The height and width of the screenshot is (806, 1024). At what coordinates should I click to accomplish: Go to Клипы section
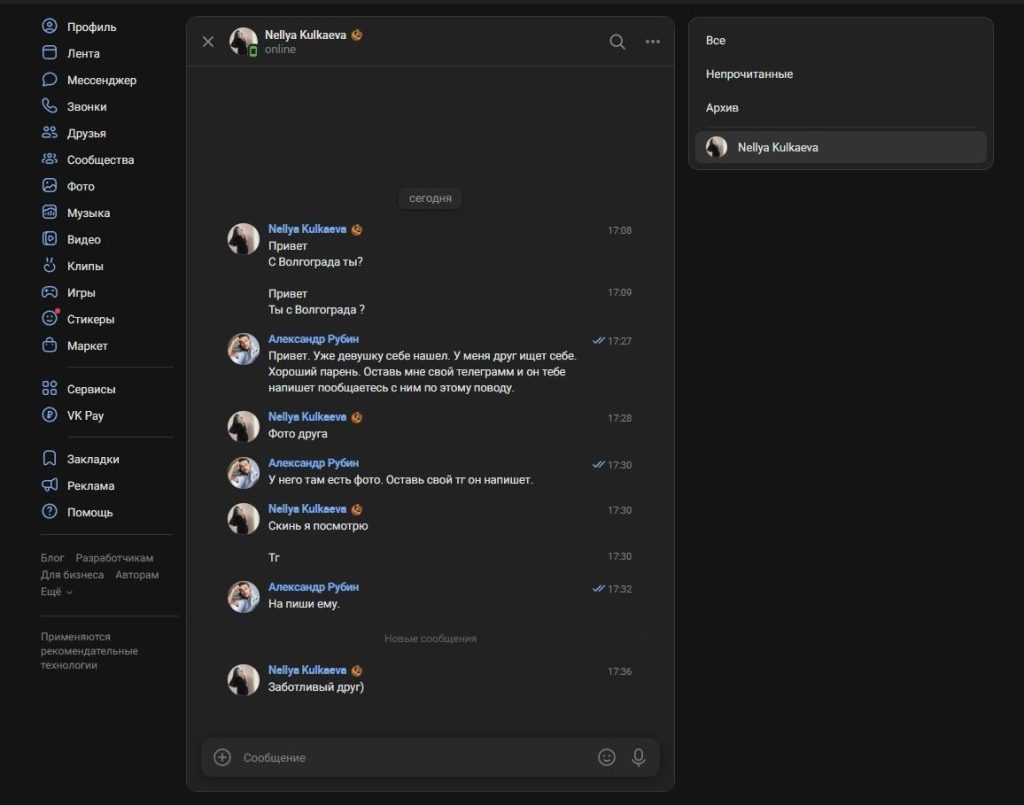coord(85,266)
